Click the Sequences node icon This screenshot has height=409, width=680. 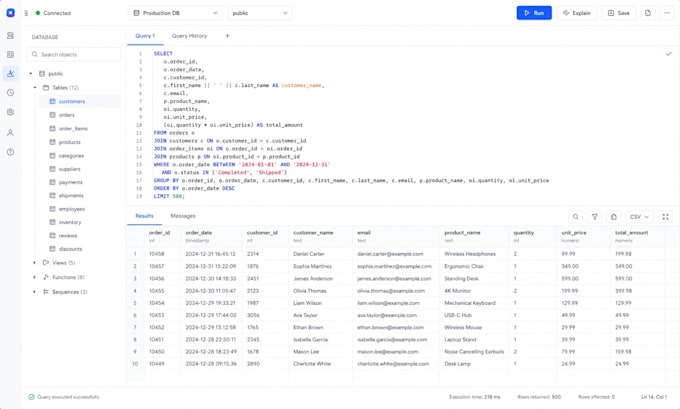tap(46, 292)
